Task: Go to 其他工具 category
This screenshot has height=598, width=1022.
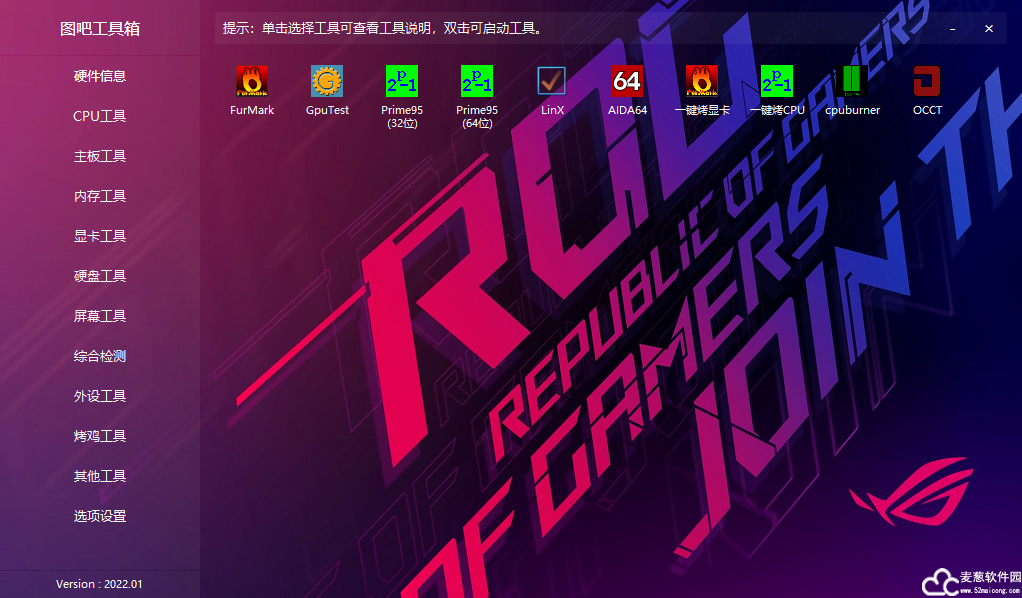Action: tap(100, 476)
